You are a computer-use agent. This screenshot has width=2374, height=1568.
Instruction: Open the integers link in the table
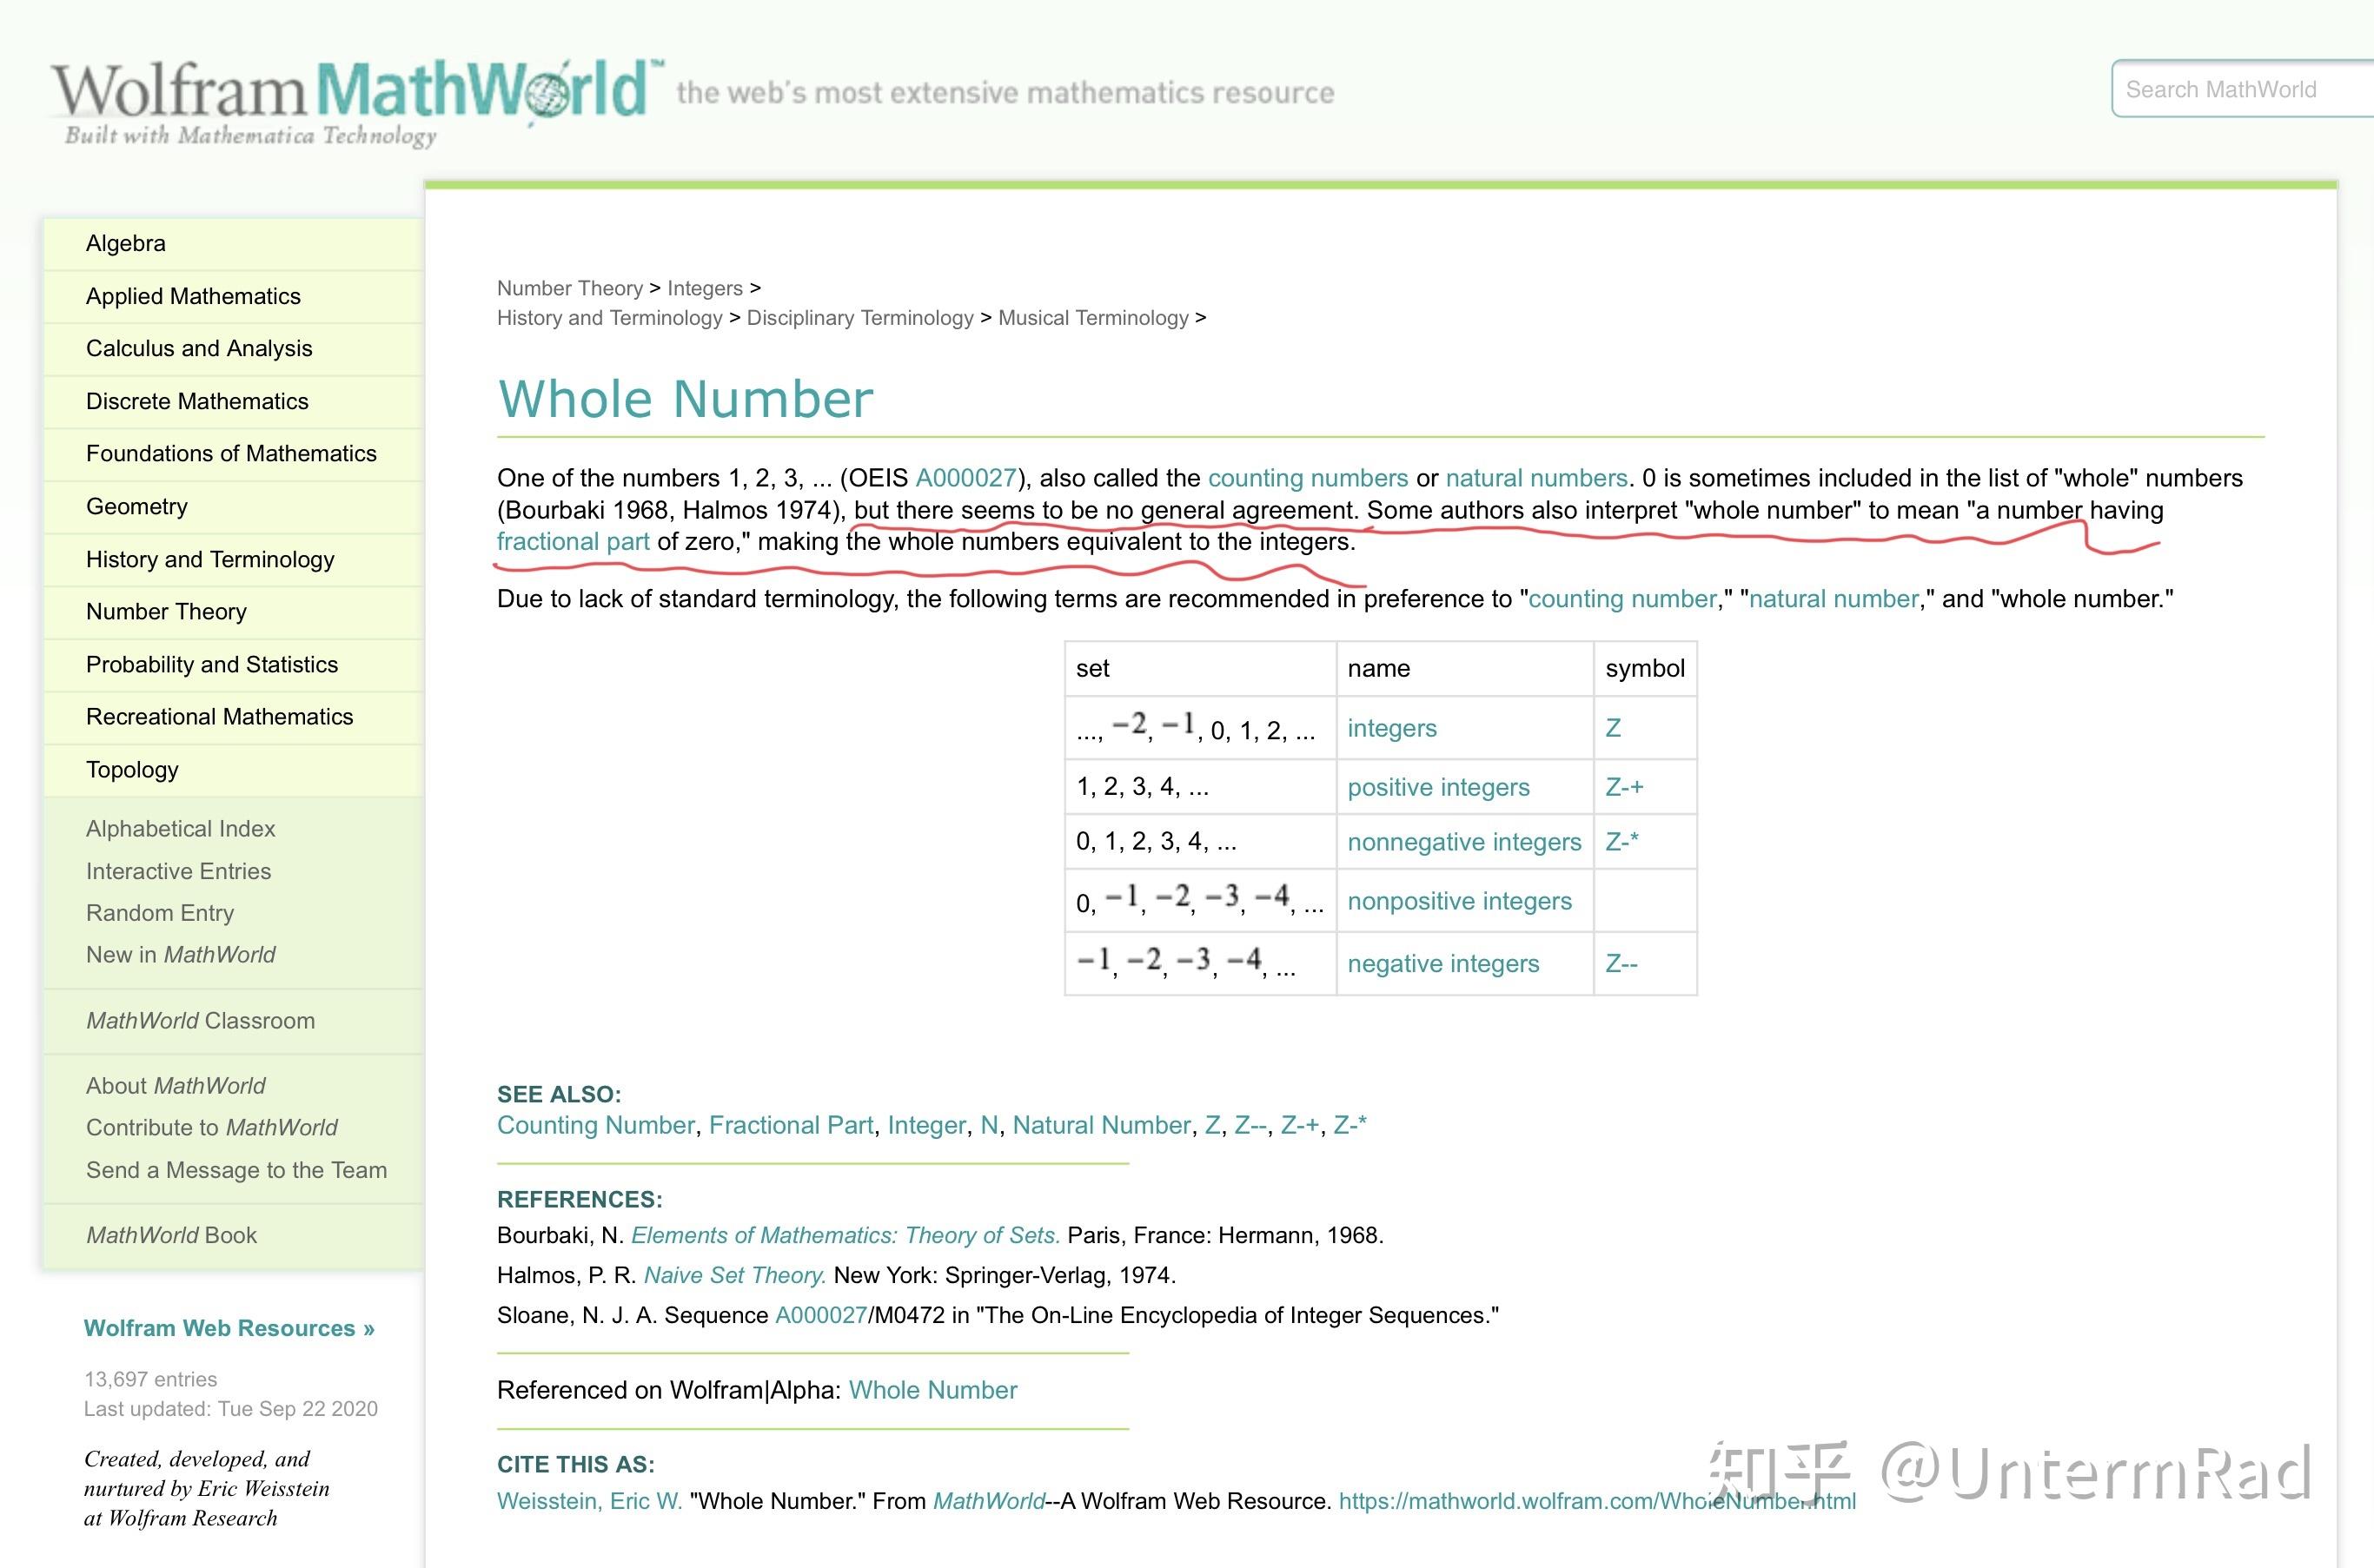[1392, 728]
